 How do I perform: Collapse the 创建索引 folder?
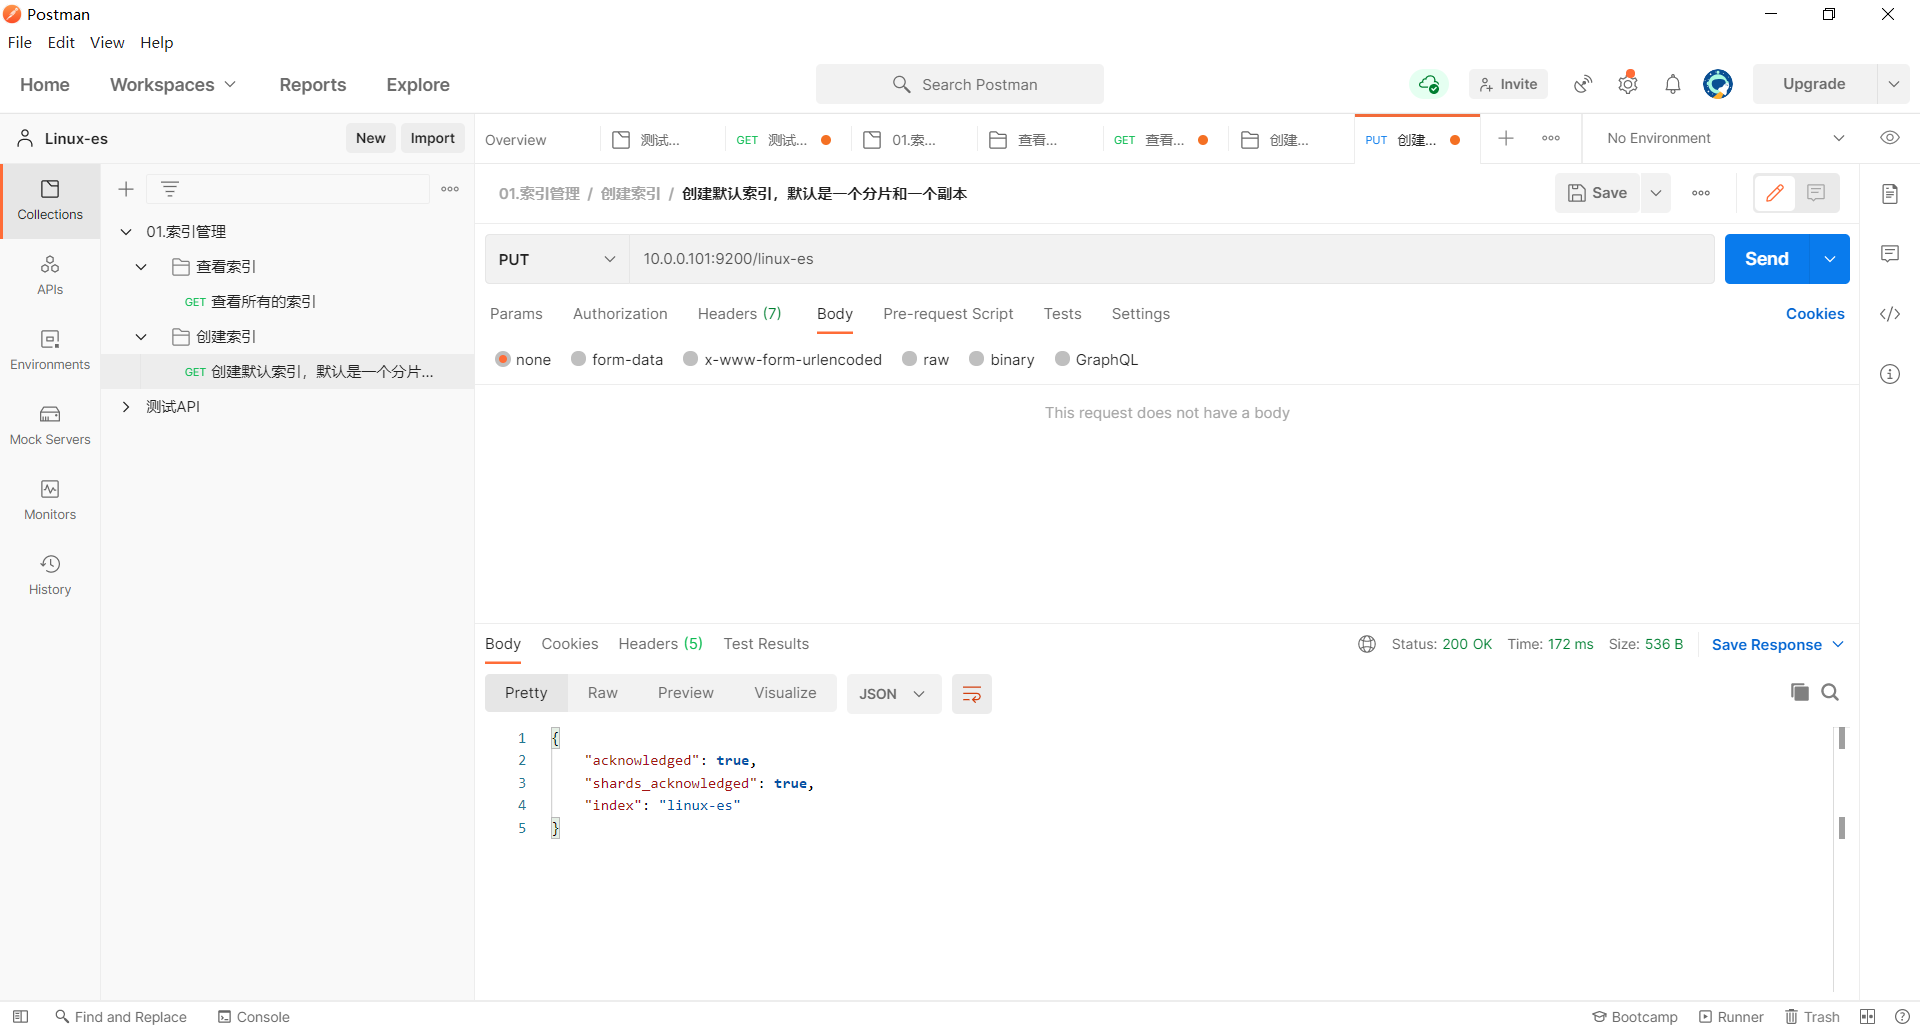(x=141, y=337)
